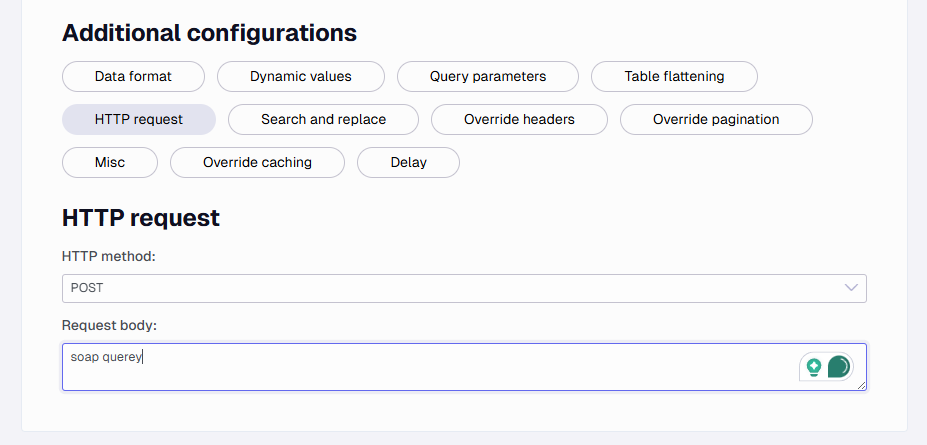
Task: Click the Additional configurations heading
Action: pyautogui.click(x=209, y=33)
